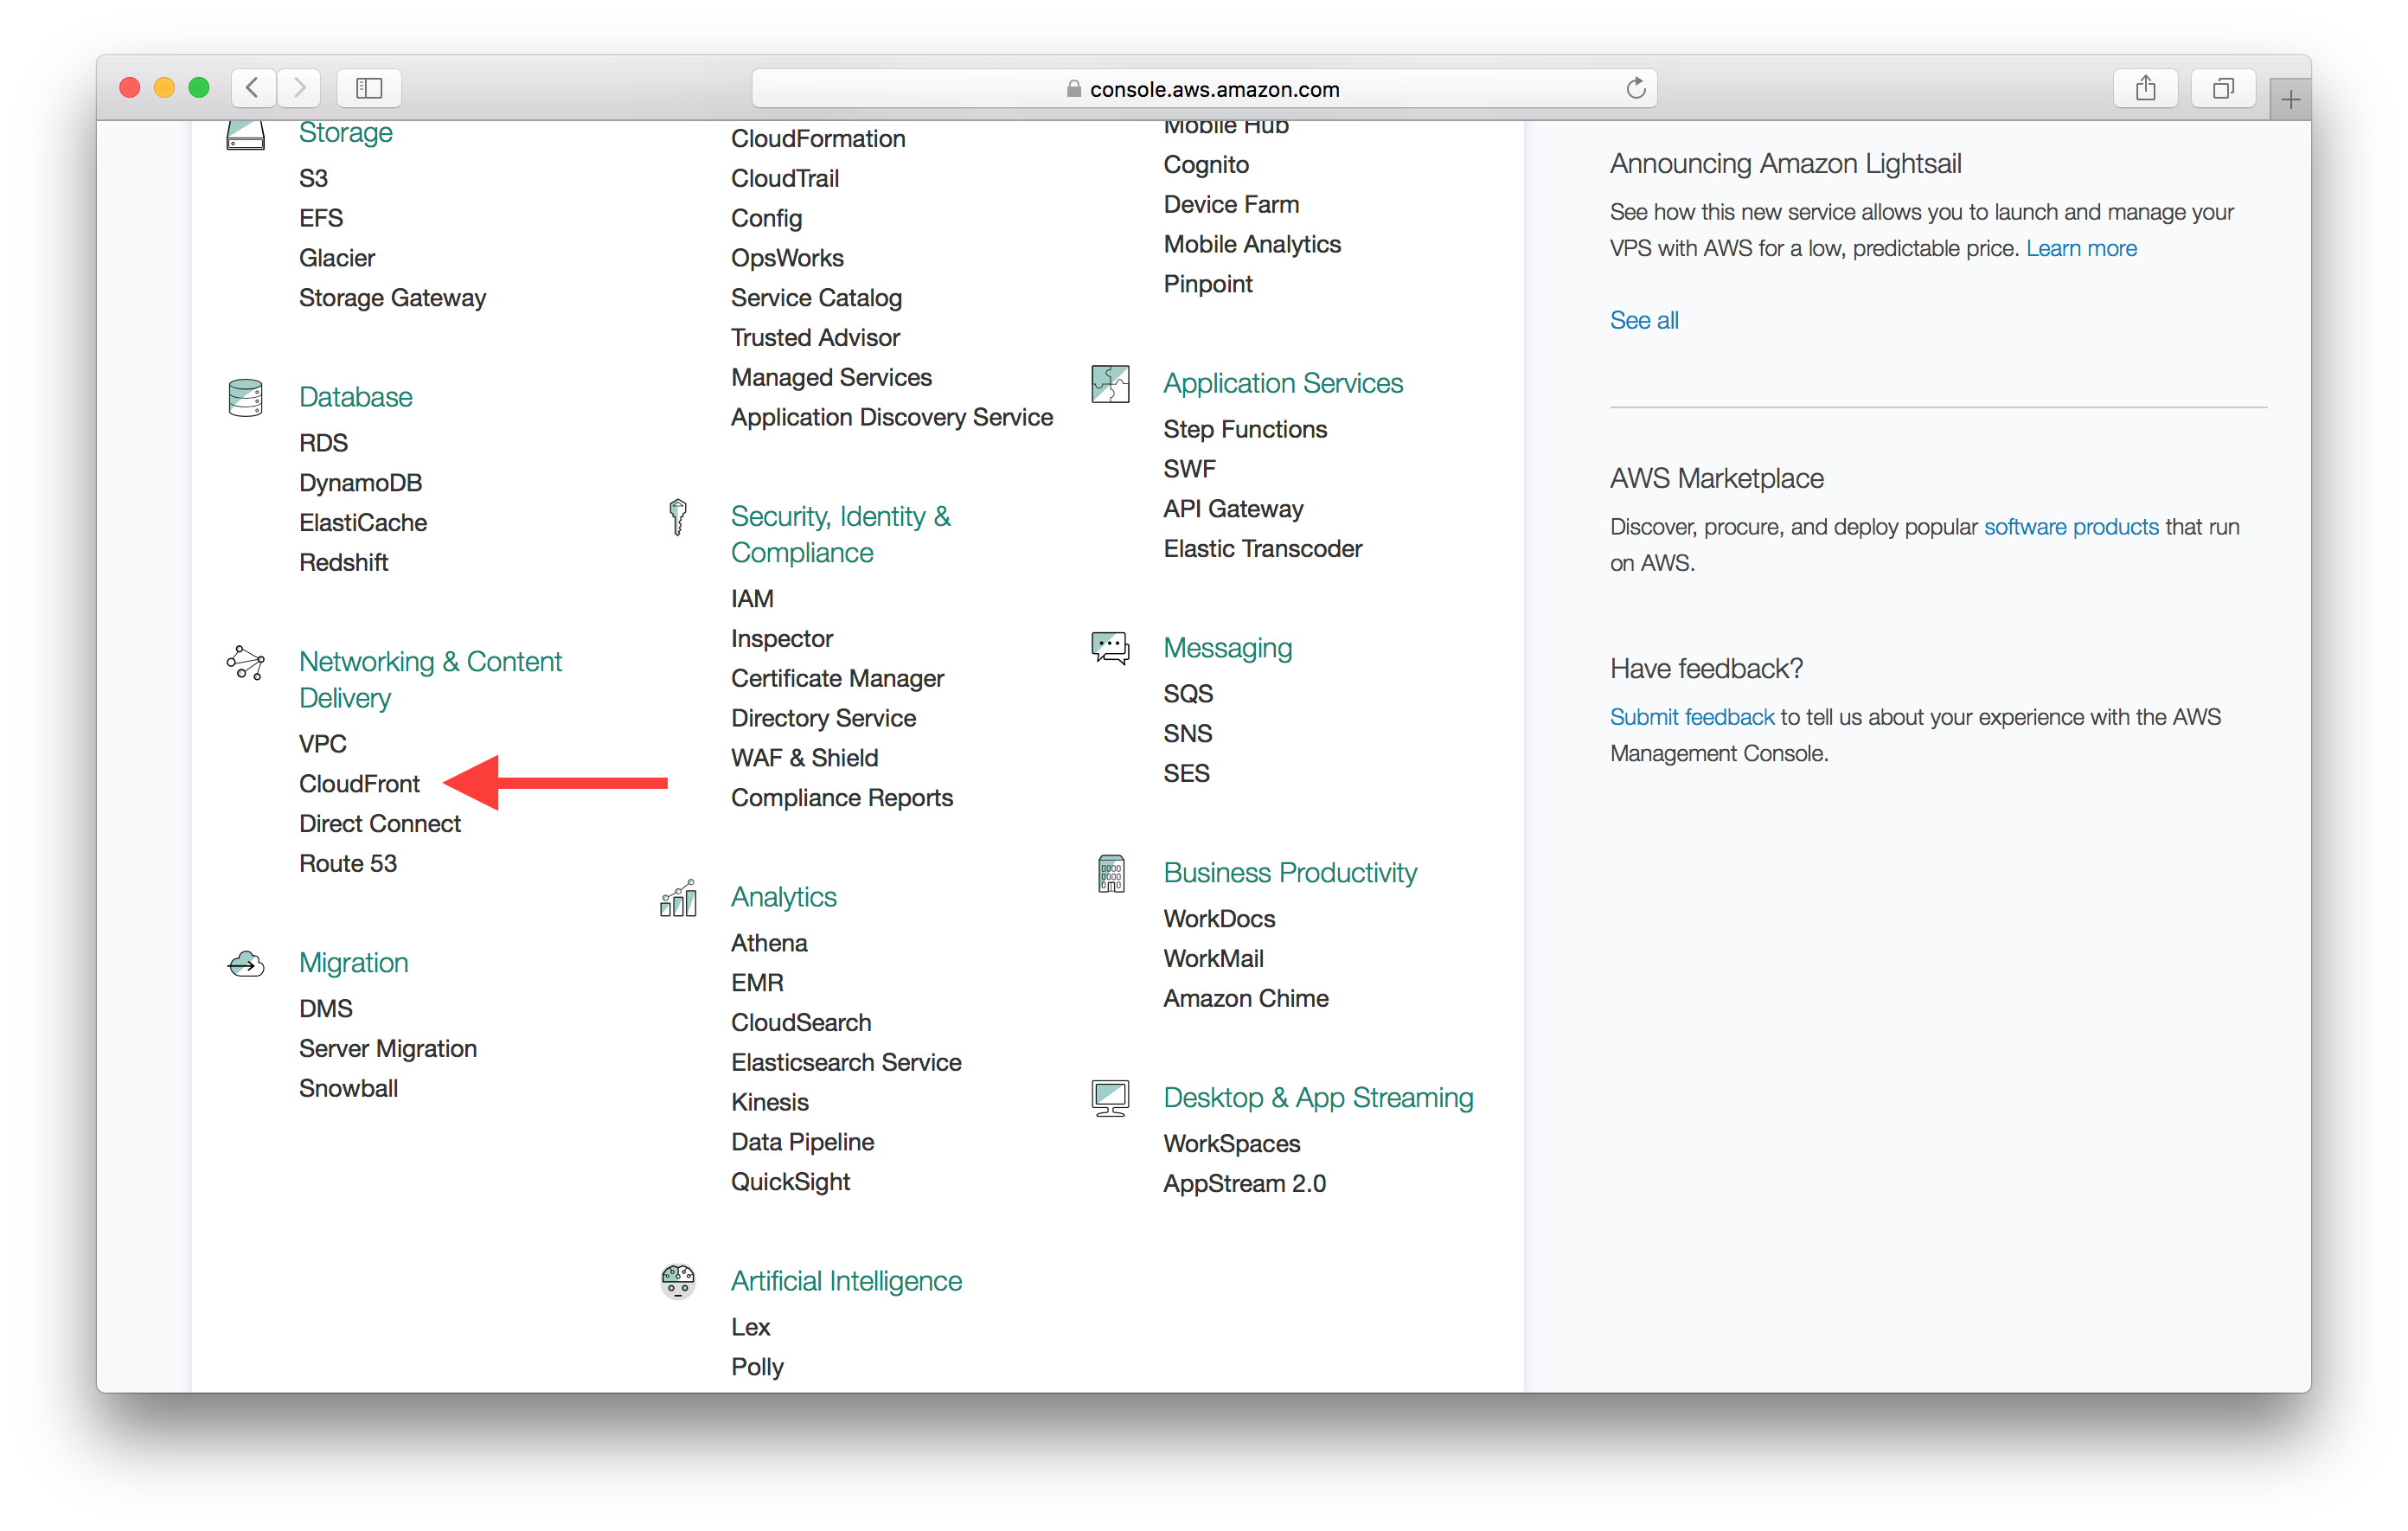Click the Desktop & App Streaming monitor icon

click(x=1110, y=1098)
